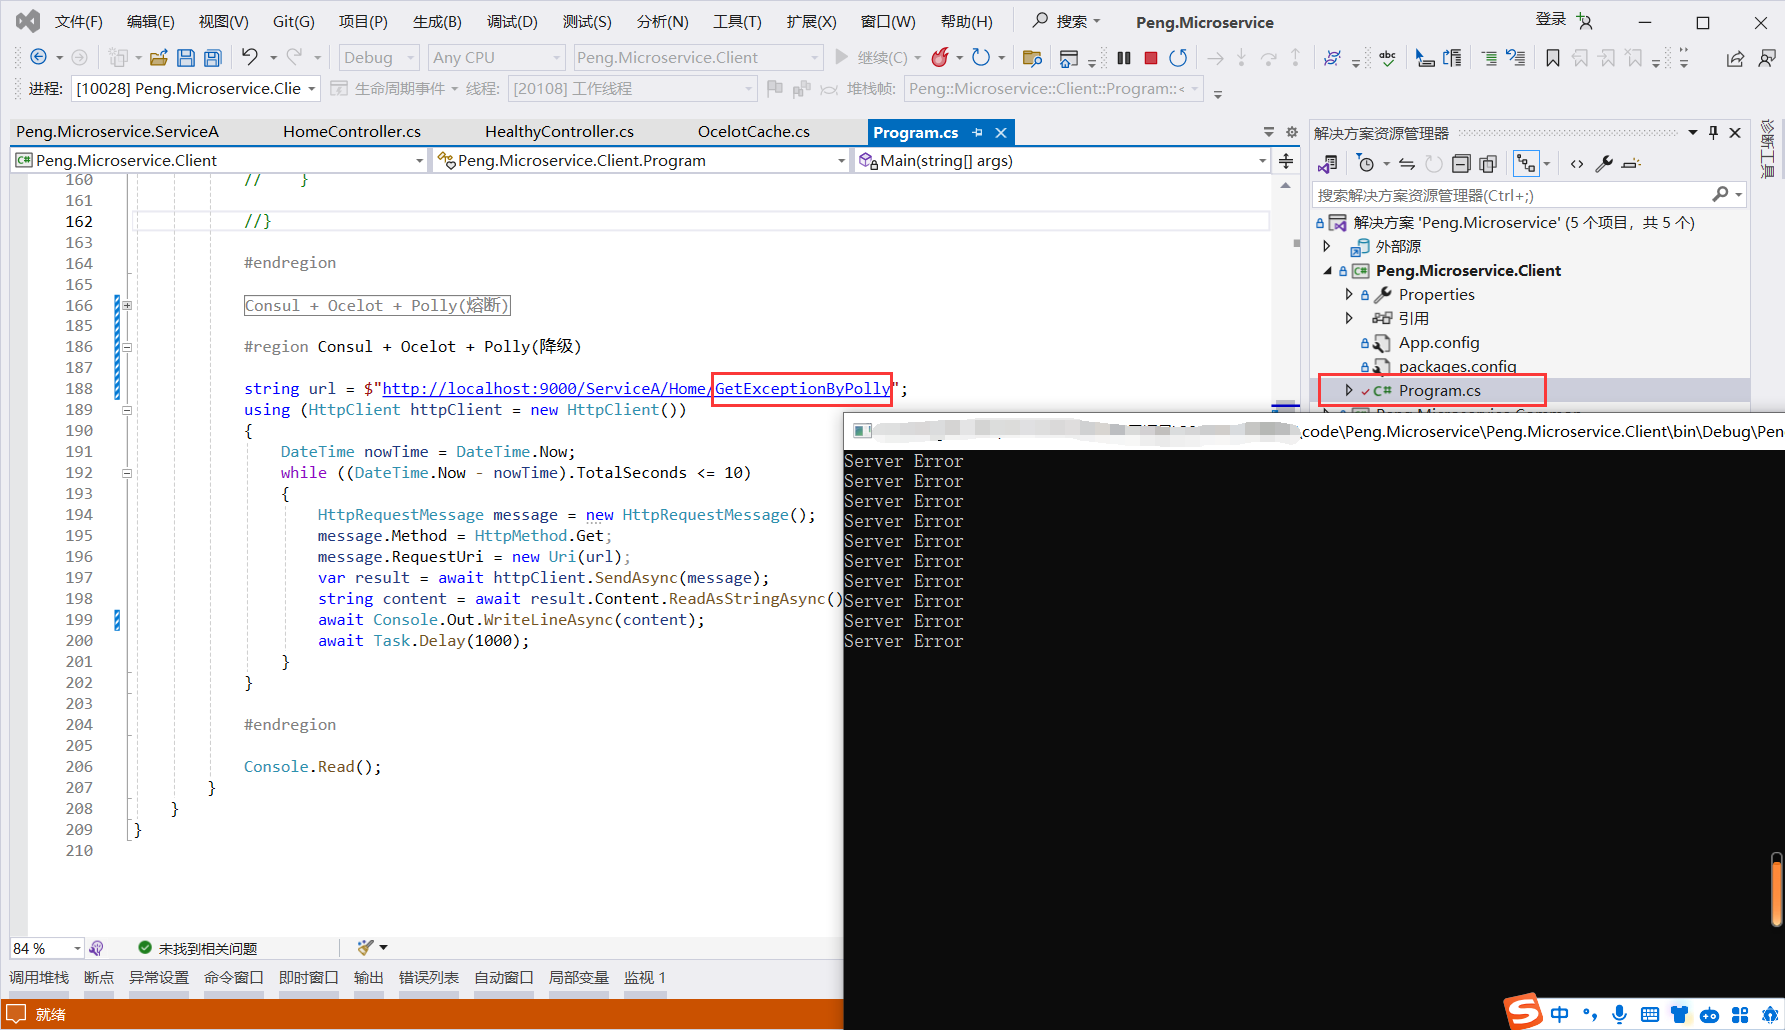Undo the last edit
The height and width of the screenshot is (1030, 1785).
tap(249, 57)
